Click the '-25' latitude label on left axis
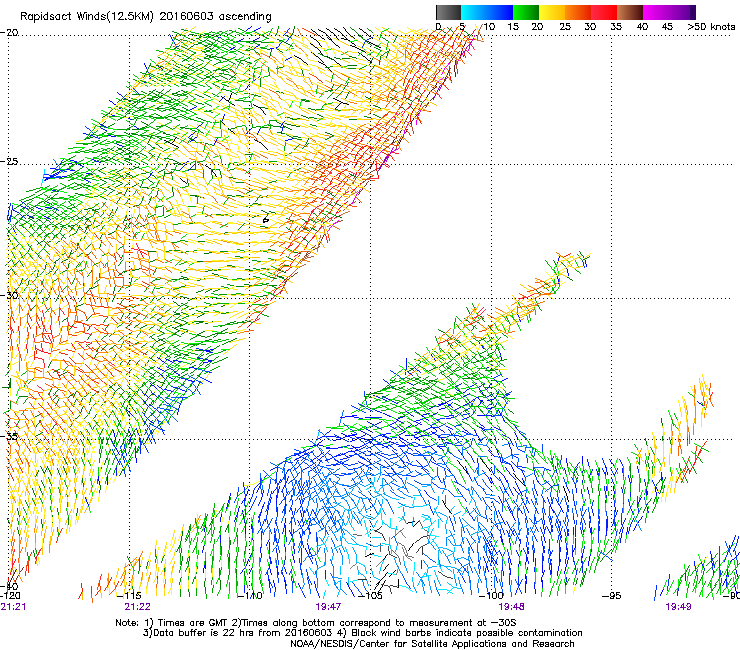Screen dimensions: 740x650 (10, 162)
